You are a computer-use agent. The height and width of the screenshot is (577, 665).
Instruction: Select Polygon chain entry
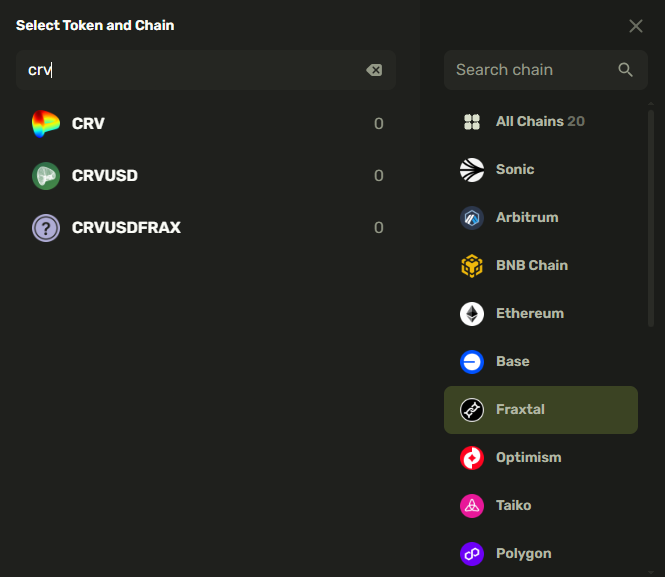pyautogui.click(x=523, y=553)
